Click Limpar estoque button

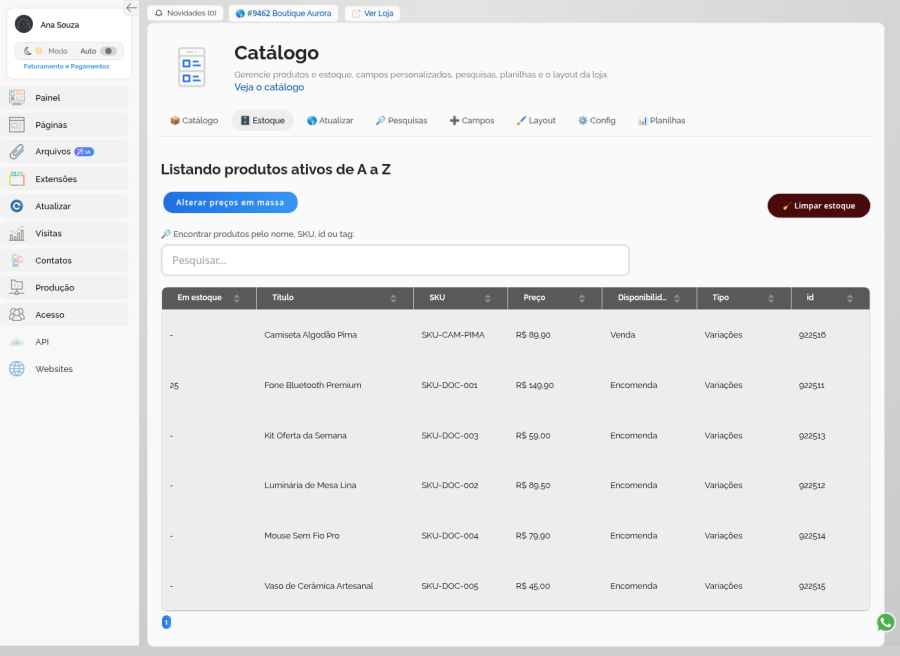pos(818,205)
